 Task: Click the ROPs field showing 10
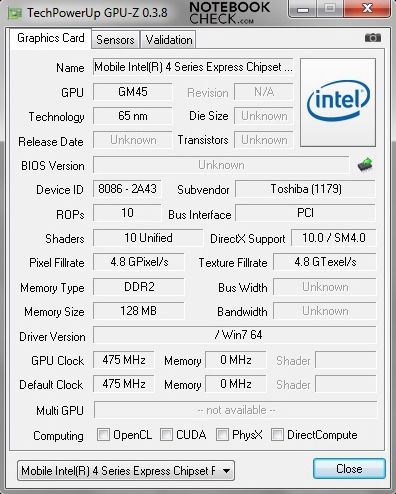coord(127,213)
